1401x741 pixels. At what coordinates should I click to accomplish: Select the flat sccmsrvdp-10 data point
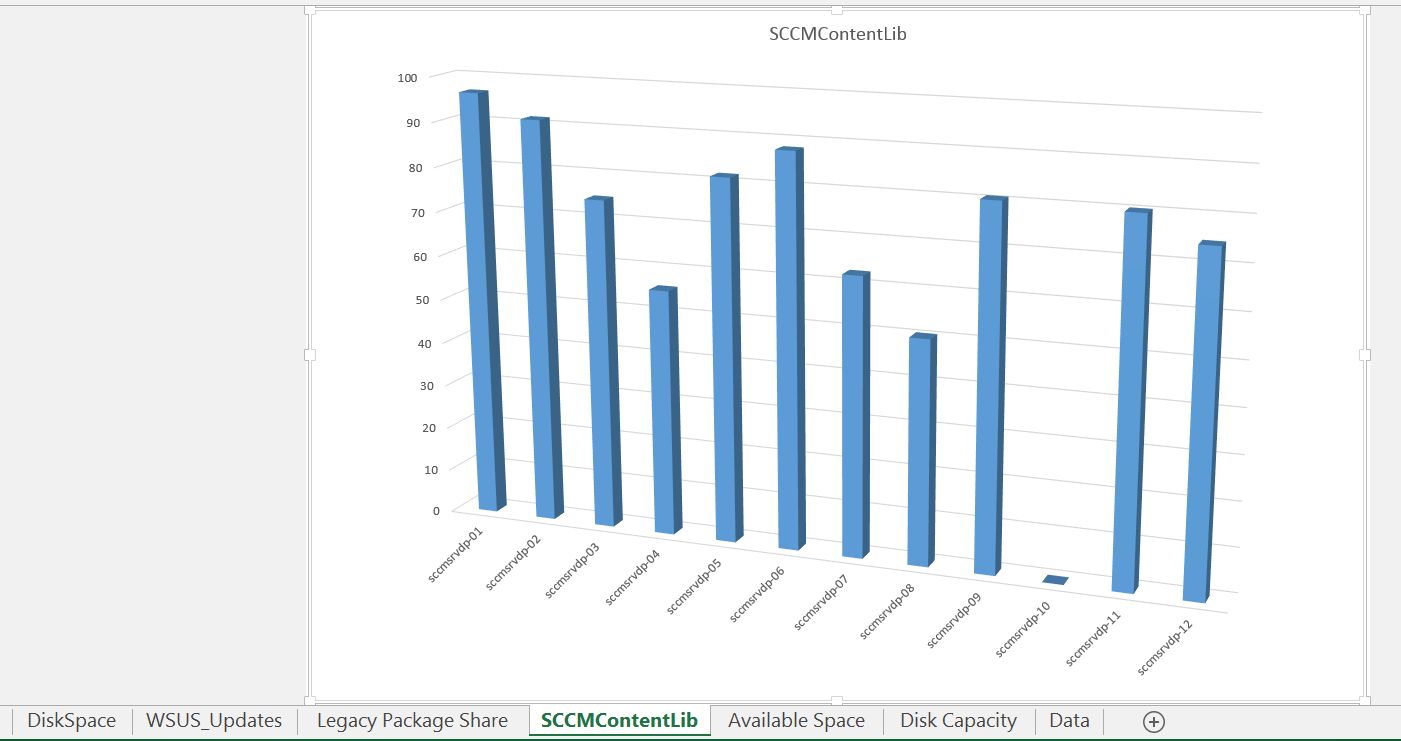(x=1055, y=580)
